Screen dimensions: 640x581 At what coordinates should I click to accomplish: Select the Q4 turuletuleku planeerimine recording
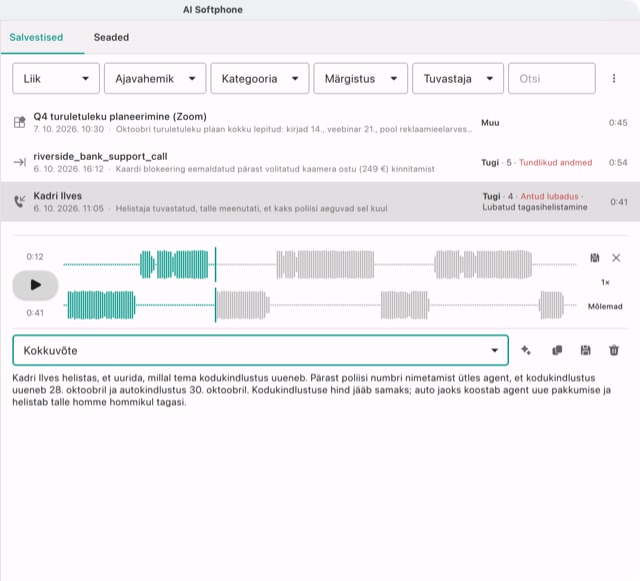320,122
